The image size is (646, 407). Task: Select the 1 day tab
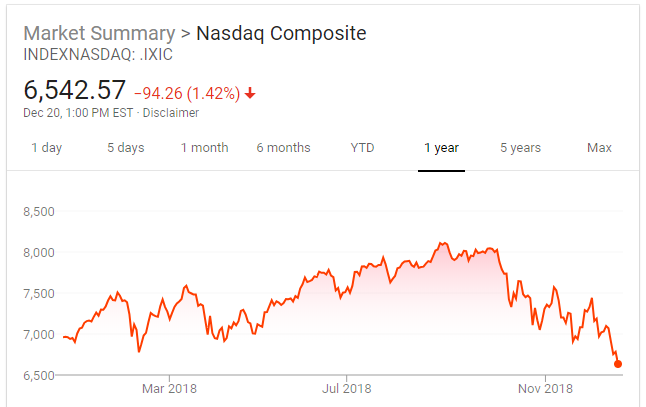coord(47,148)
